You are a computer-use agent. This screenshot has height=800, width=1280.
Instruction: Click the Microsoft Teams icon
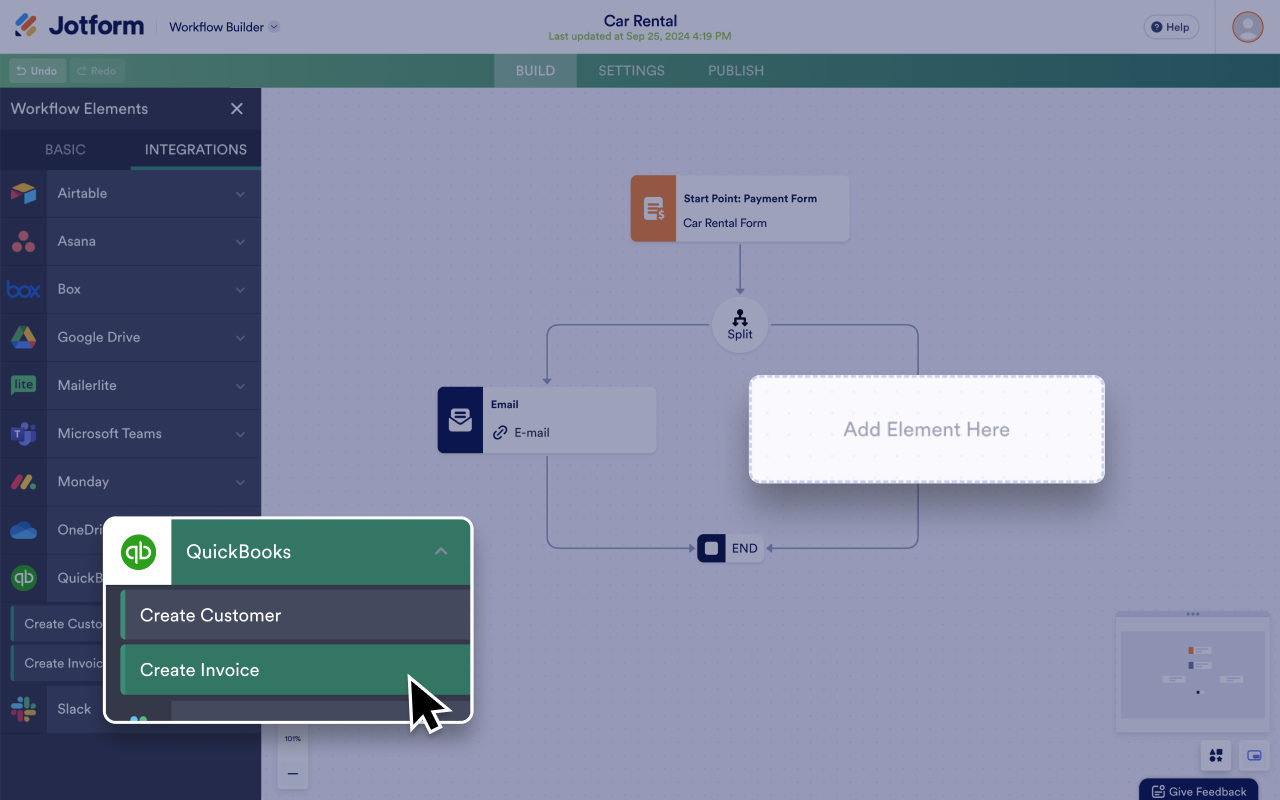coord(23,433)
